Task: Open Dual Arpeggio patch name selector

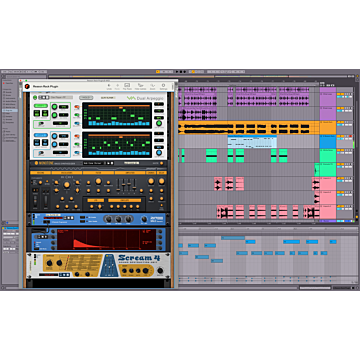Action: tap(61, 97)
